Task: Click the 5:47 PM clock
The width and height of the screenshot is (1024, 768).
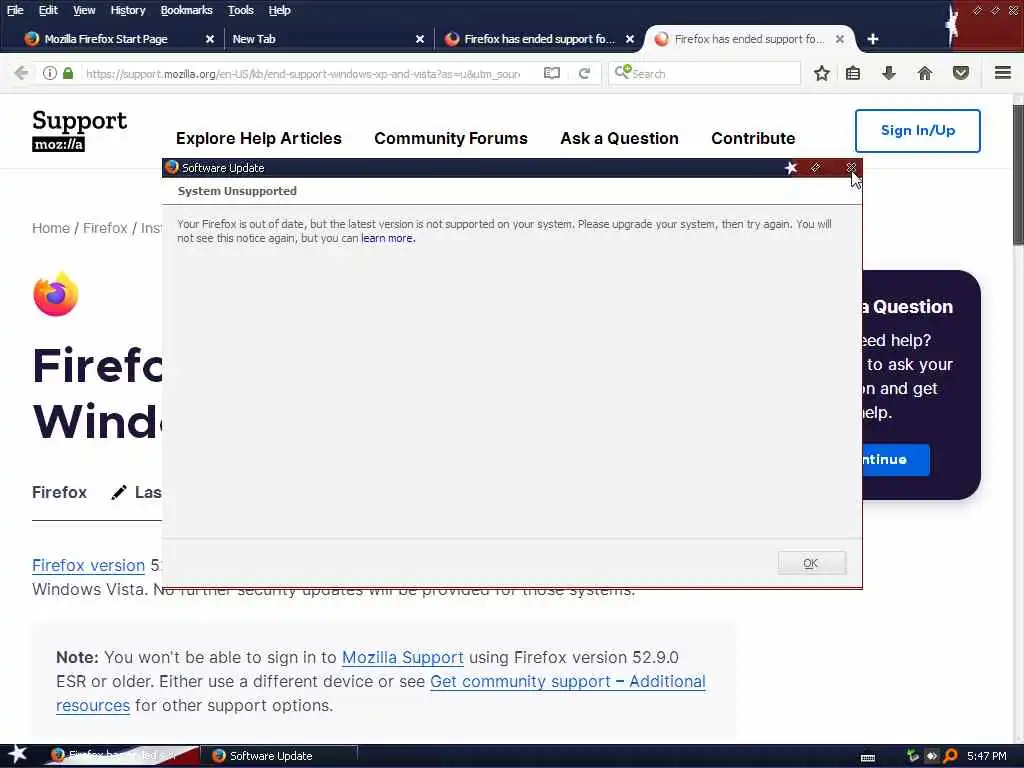Action: coord(986,756)
